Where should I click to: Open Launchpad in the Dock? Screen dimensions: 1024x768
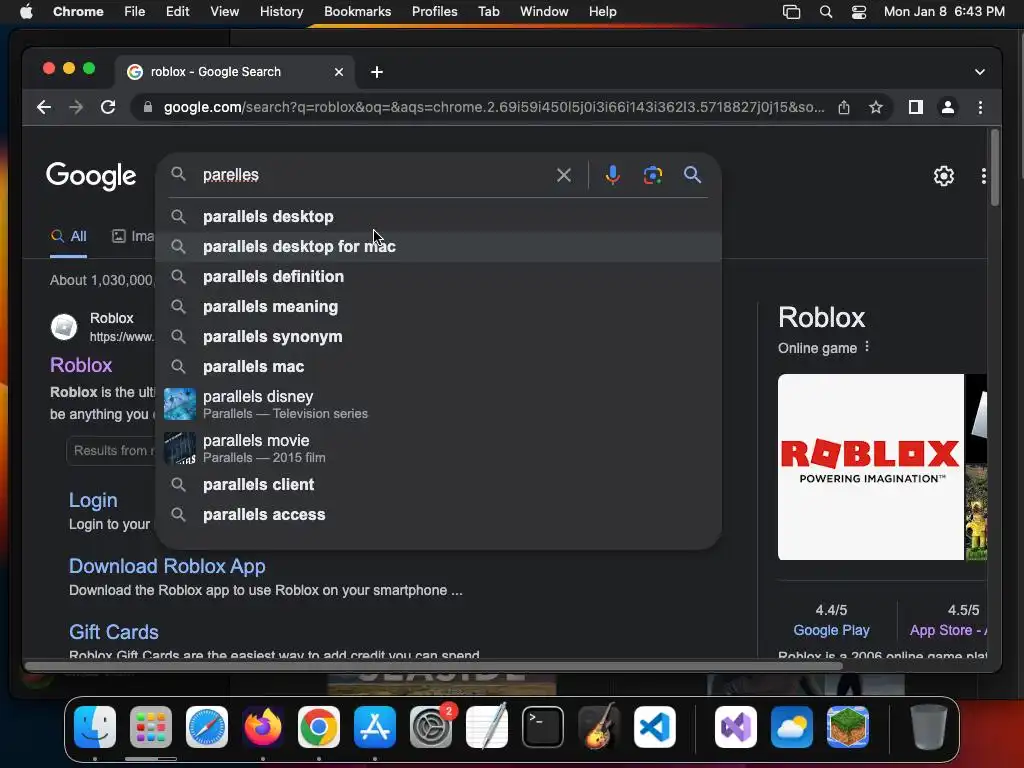point(151,726)
